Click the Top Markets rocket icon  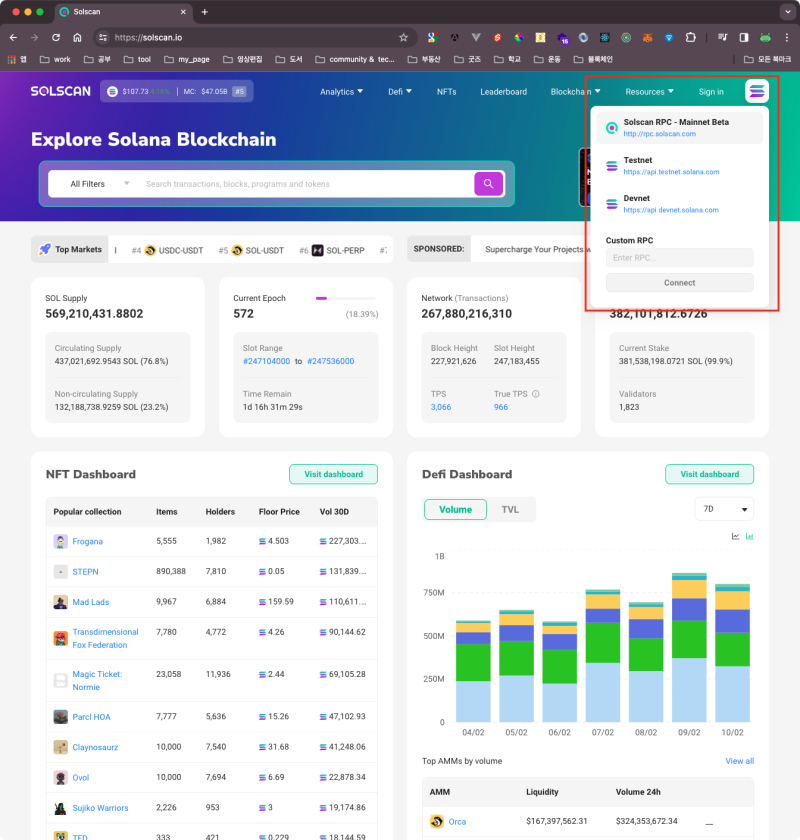pos(45,249)
